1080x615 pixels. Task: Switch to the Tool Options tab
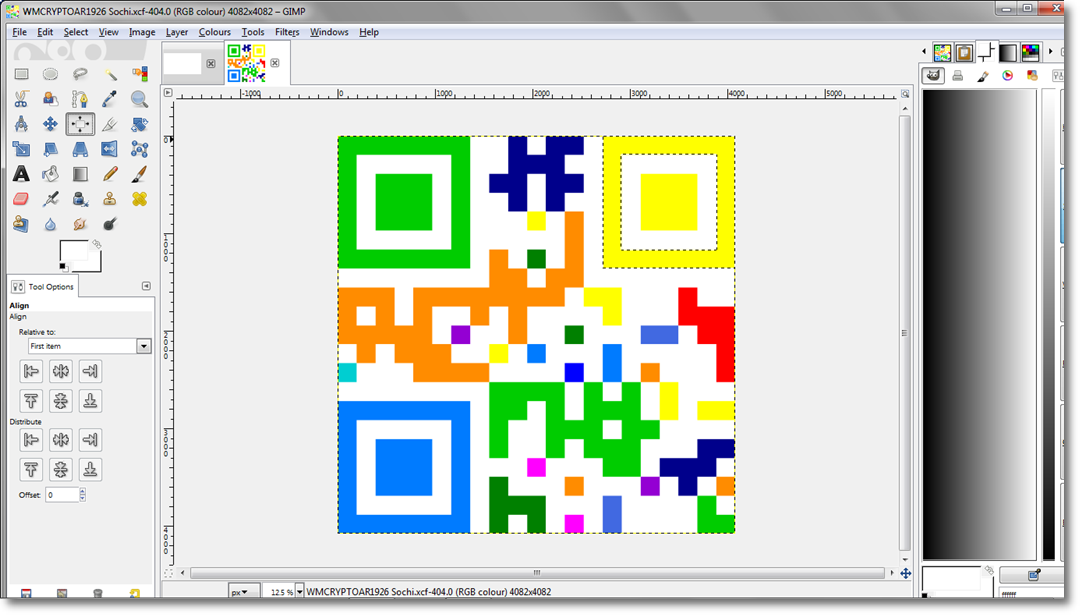point(43,286)
